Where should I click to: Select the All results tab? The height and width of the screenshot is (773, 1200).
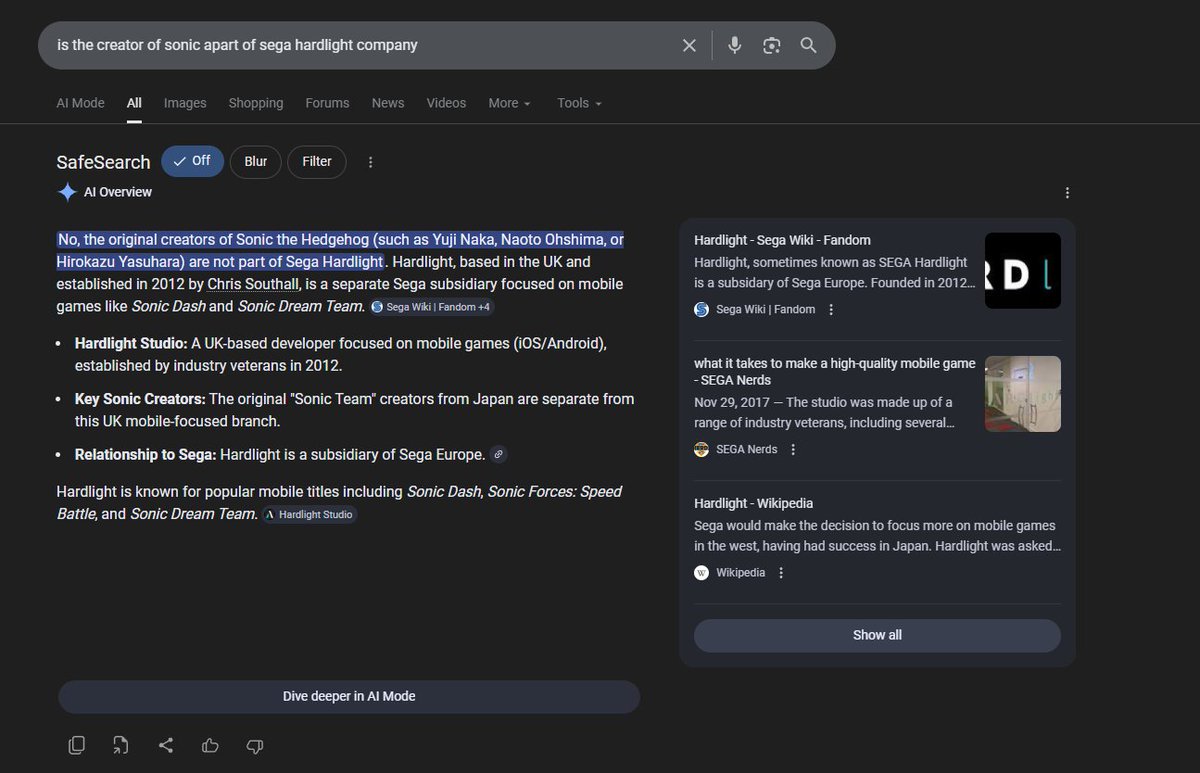coord(134,103)
